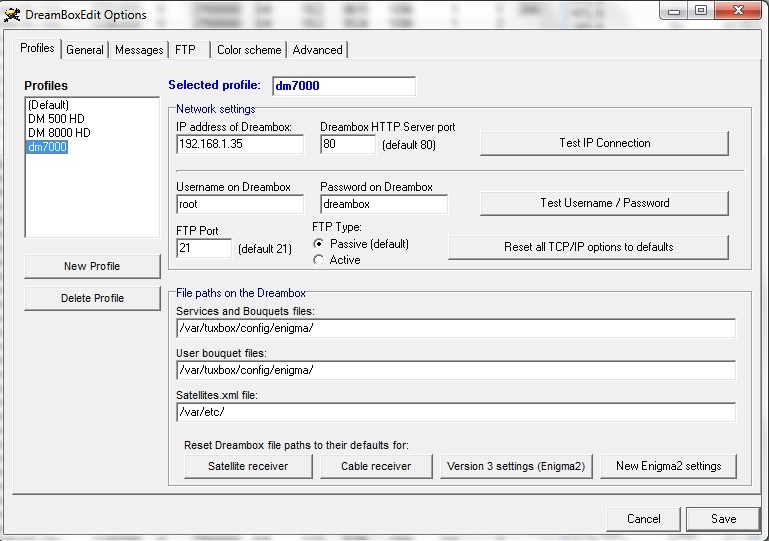Click the FTP Port field
The image size is (769, 541).
point(204,248)
